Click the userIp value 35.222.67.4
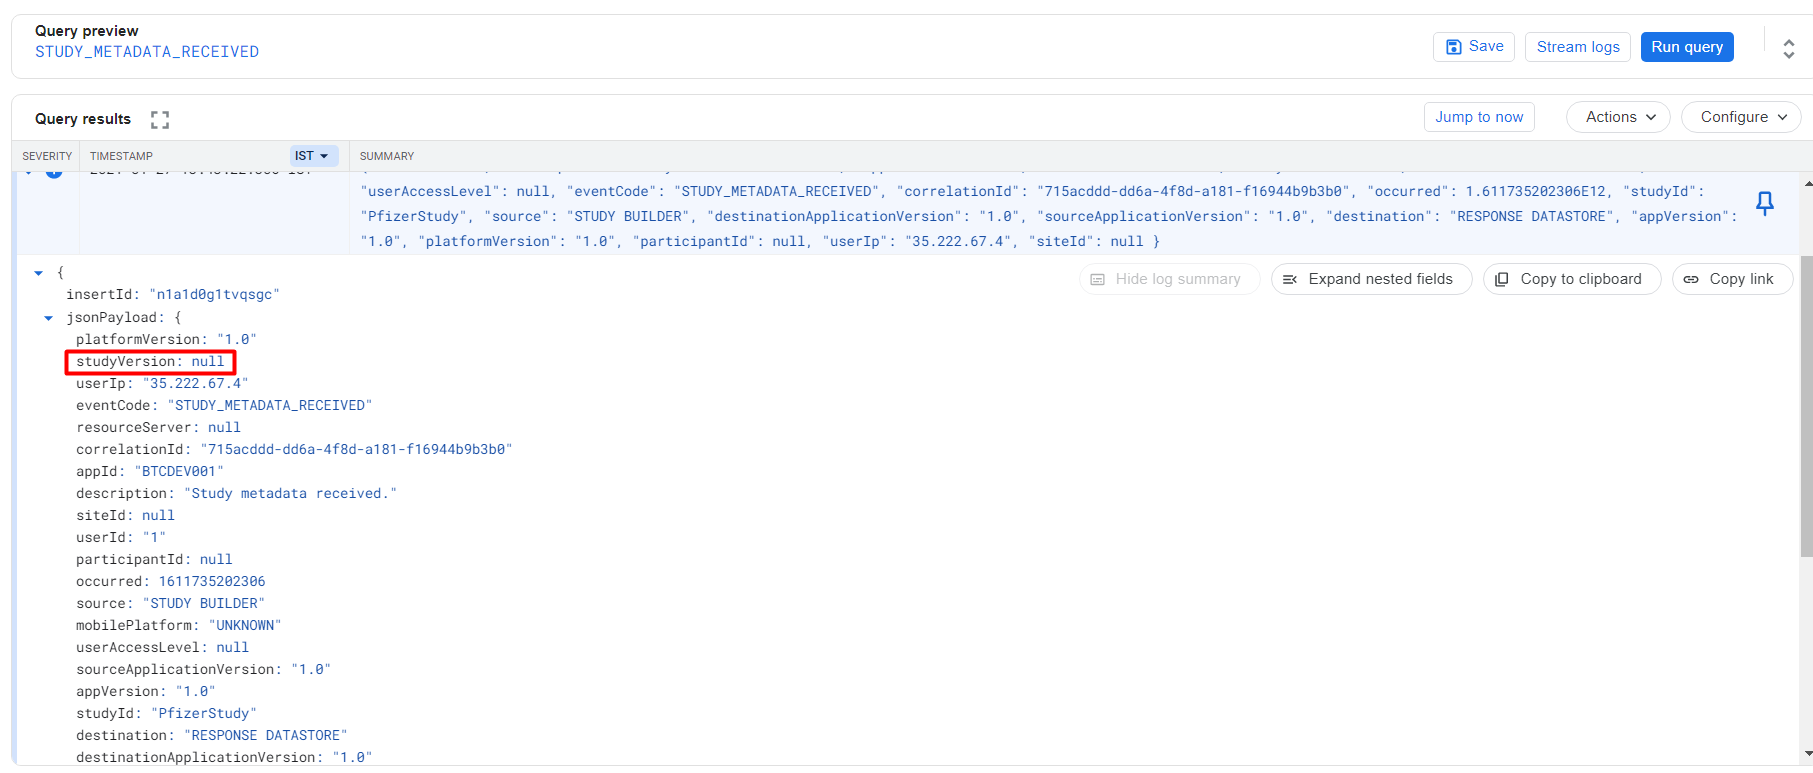The width and height of the screenshot is (1813, 773). pyautogui.click(x=195, y=384)
